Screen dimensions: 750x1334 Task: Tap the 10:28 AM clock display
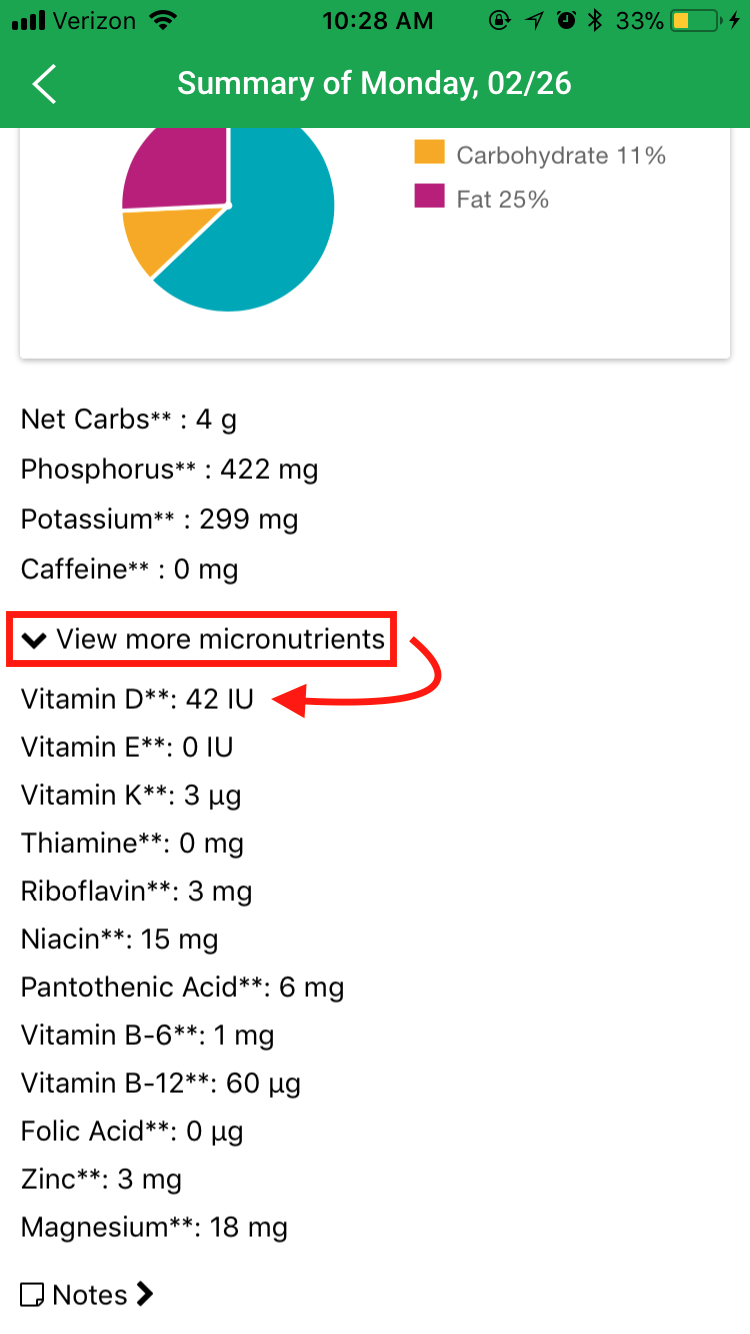click(377, 20)
